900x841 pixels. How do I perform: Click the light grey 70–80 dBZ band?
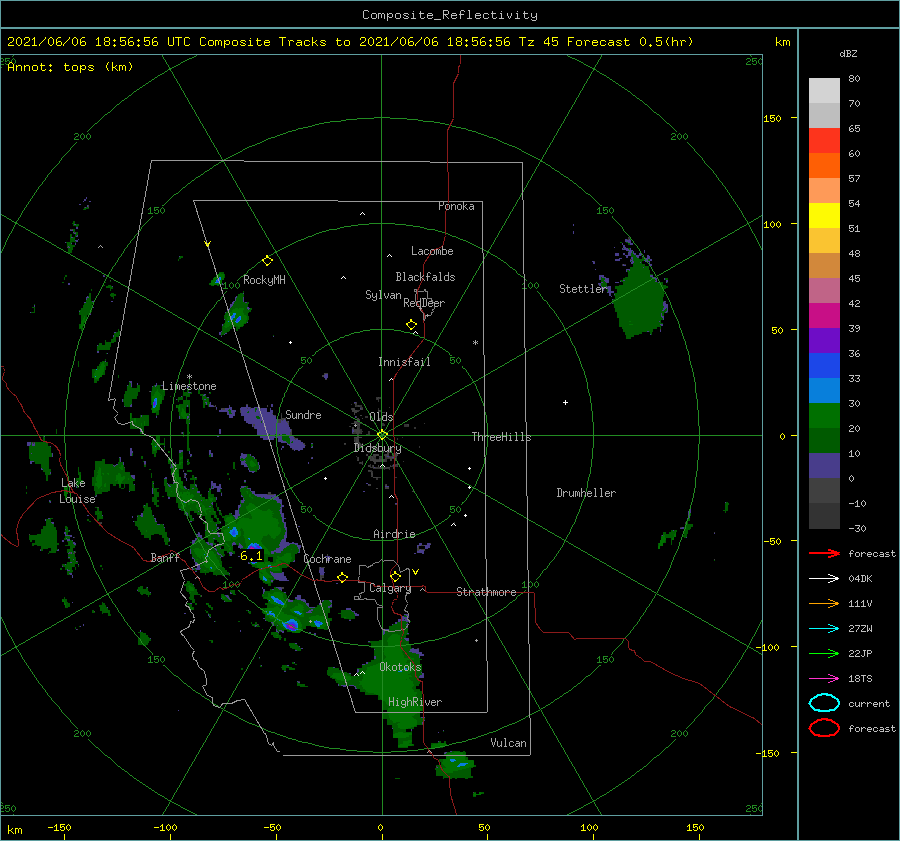click(824, 90)
